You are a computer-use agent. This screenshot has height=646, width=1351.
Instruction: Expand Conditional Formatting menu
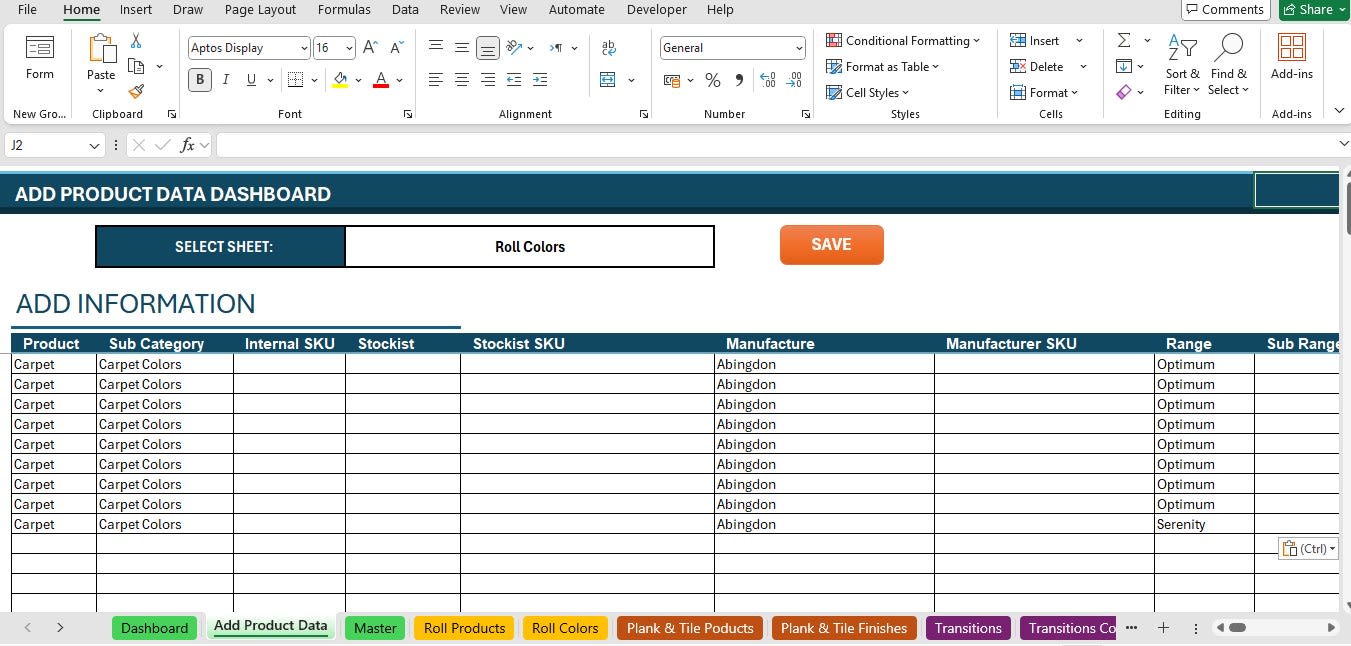[x=903, y=41]
